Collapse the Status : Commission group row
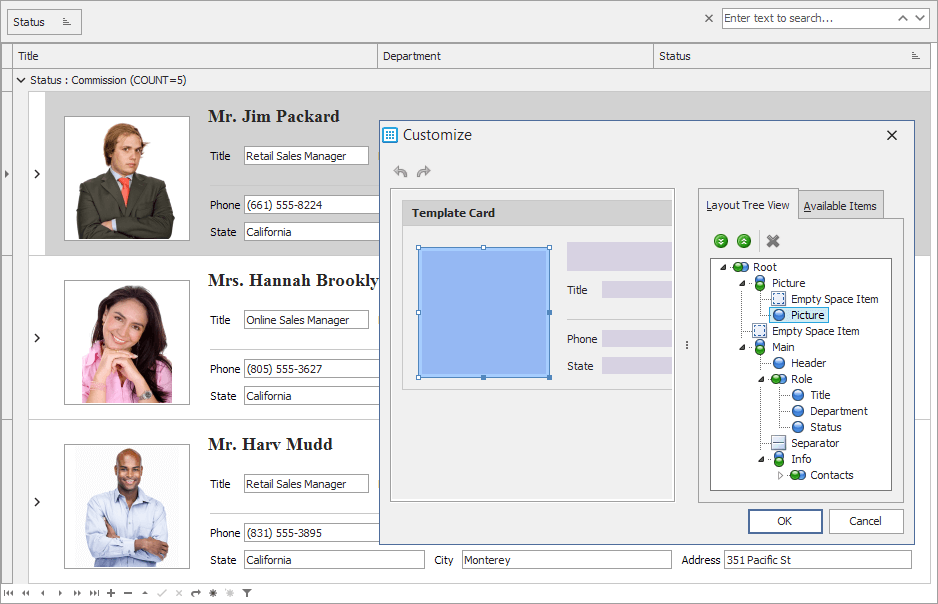The image size is (938, 604). pos(22,80)
